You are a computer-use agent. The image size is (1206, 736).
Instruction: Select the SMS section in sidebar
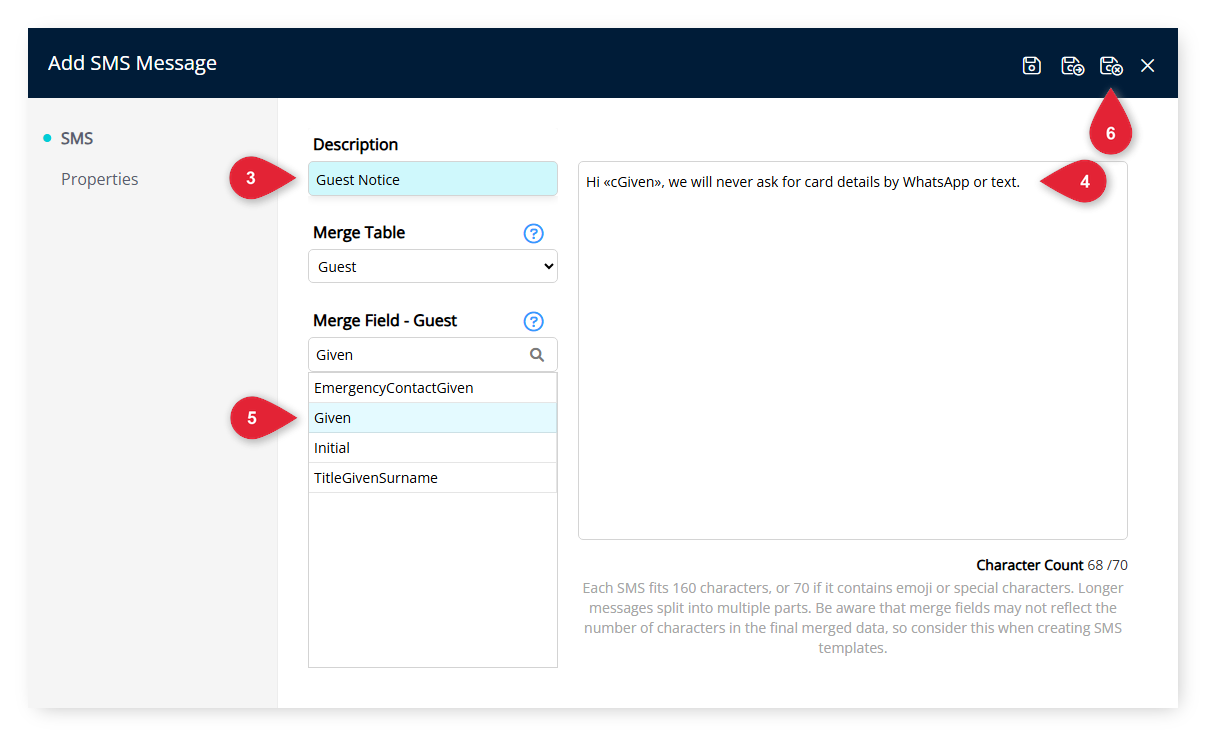77,138
